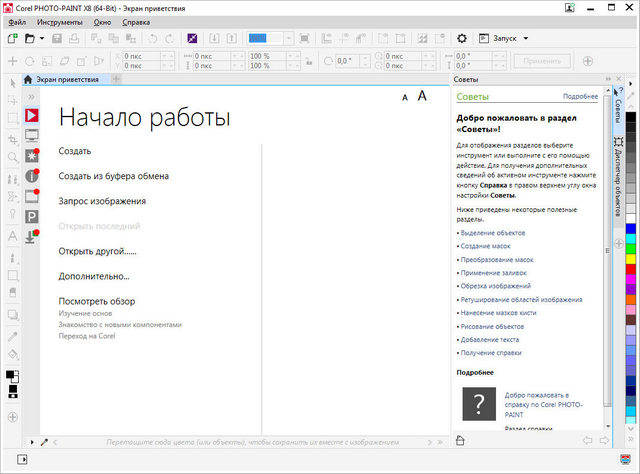Click the settings gear icon in toolbar

coord(462,38)
